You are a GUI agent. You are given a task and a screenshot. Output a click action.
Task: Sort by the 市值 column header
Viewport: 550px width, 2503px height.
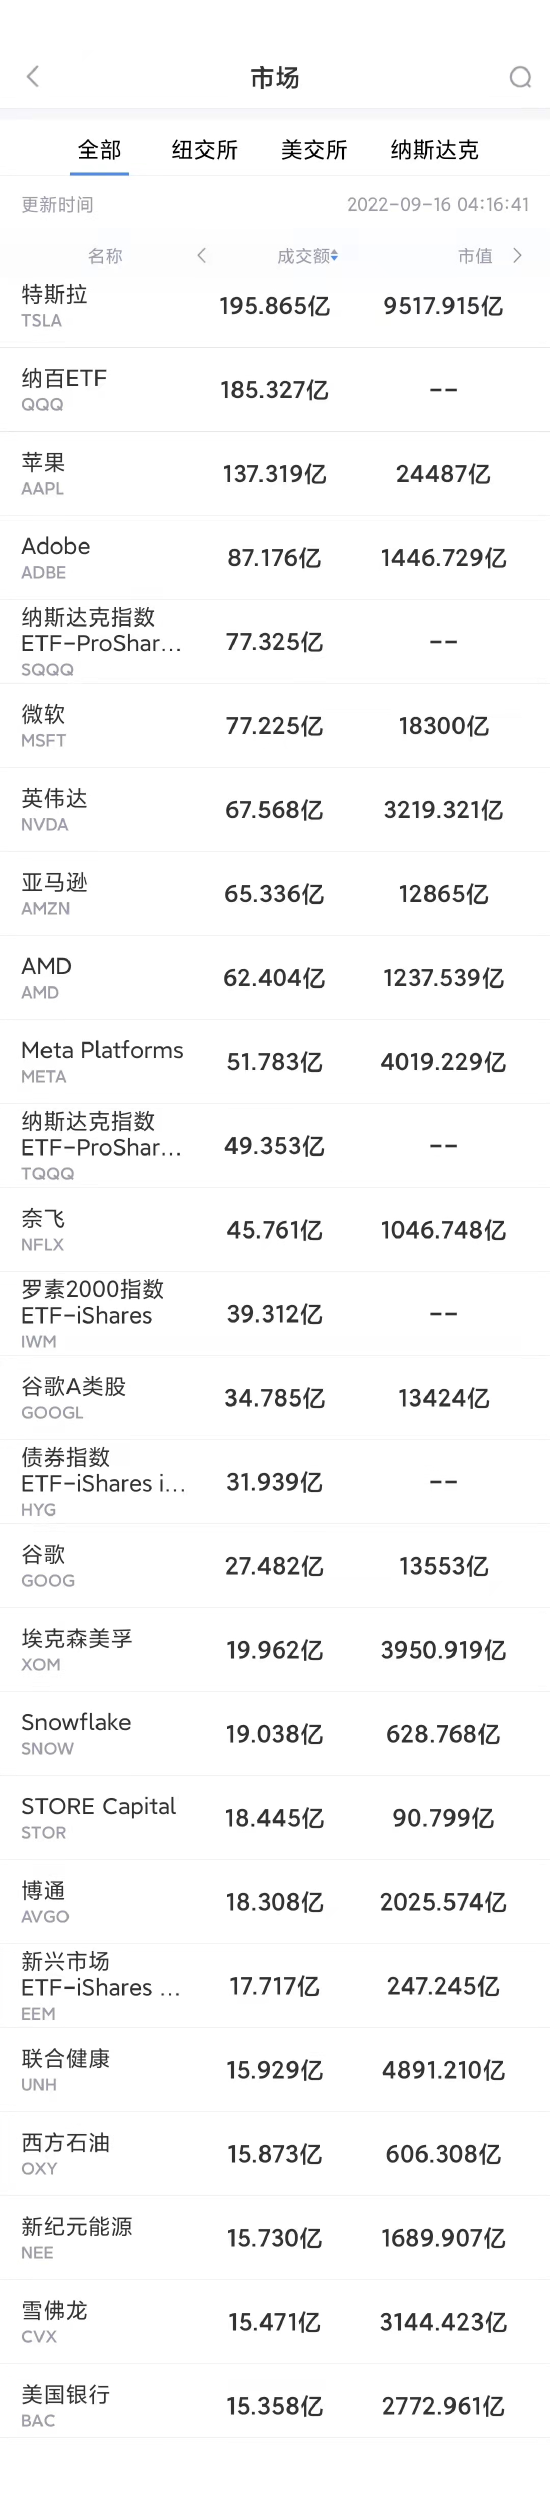pyautogui.click(x=475, y=256)
